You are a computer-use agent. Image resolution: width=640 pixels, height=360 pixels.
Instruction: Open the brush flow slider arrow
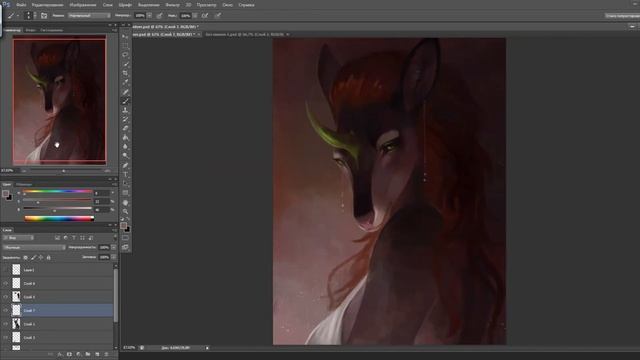coord(195,16)
